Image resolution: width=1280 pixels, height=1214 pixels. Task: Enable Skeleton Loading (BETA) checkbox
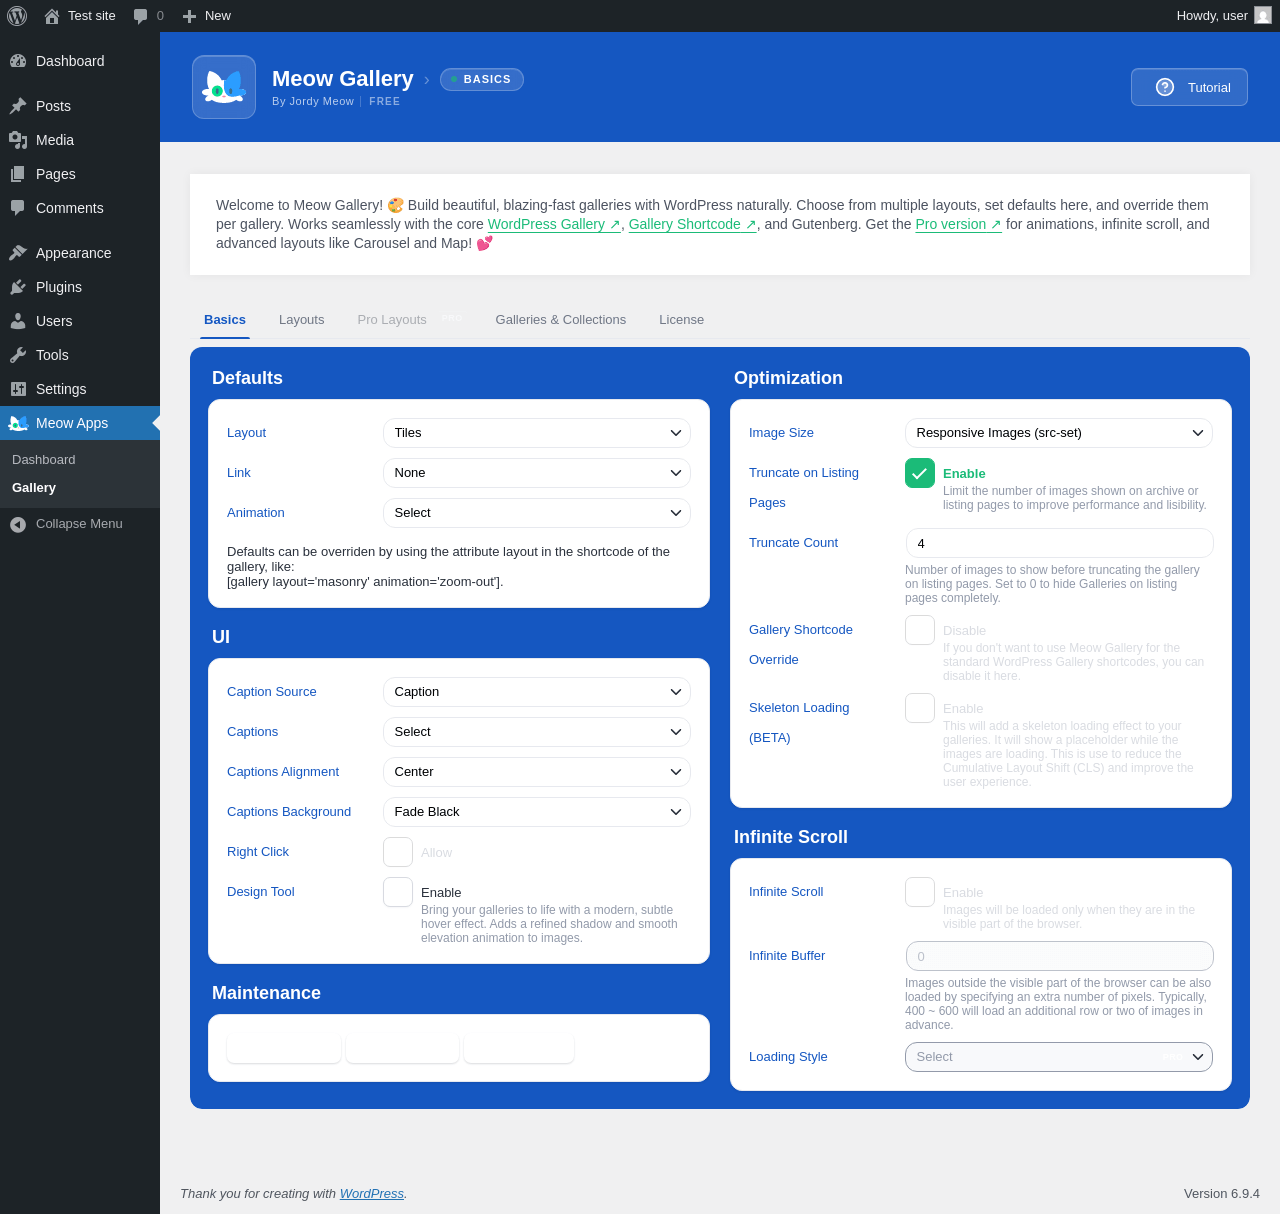(920, 708)
